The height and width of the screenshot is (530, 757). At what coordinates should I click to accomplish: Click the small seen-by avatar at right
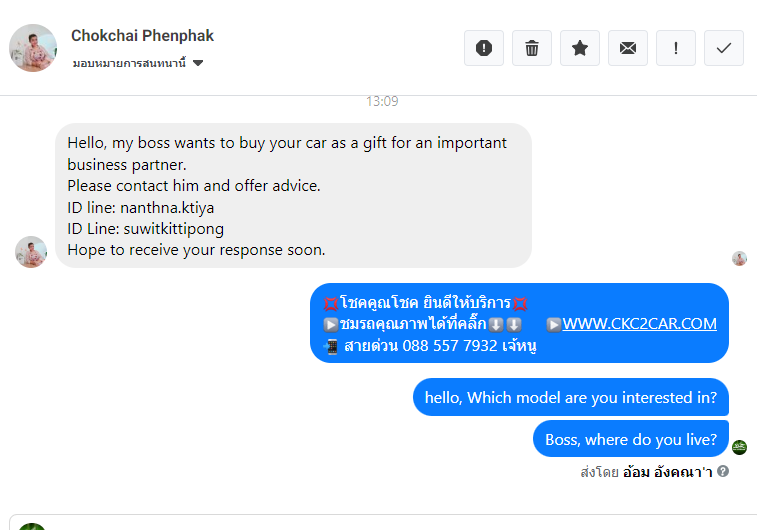[x=739, y=258]
